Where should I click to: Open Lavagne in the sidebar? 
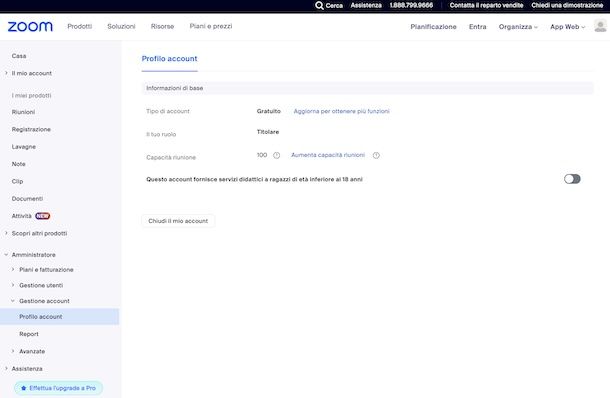(x=24, y=147)
